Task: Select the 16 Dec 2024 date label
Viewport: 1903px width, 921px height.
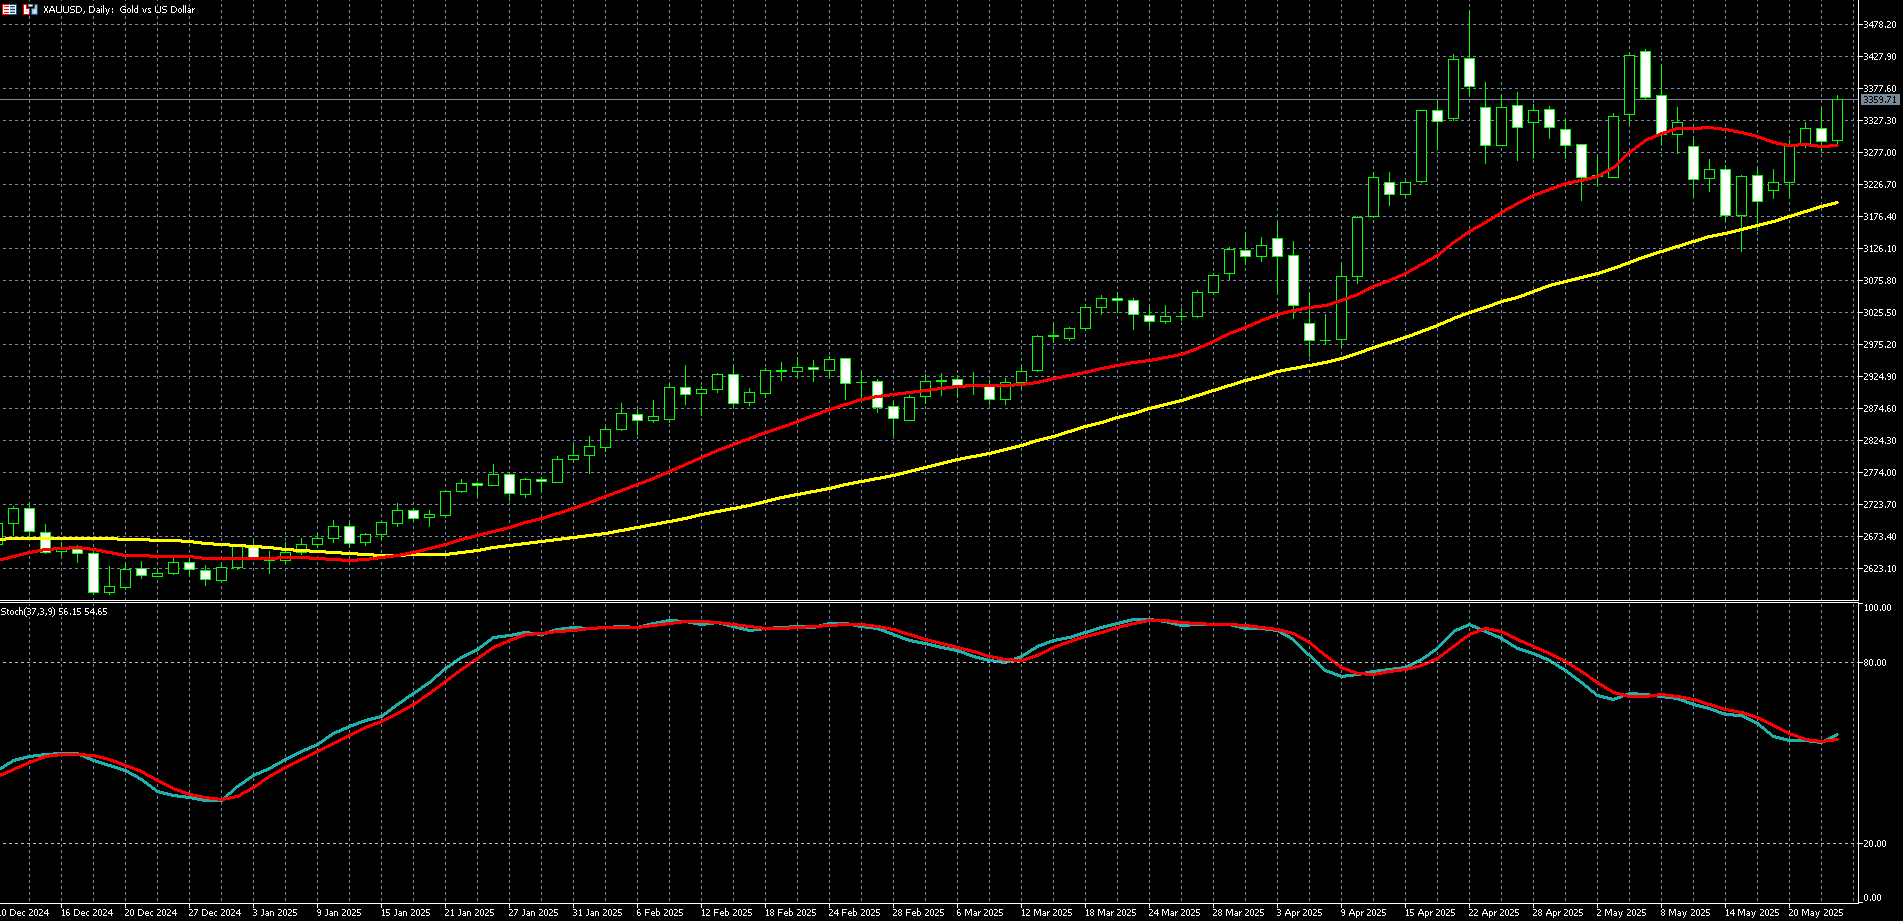Action: click(87, 913)
